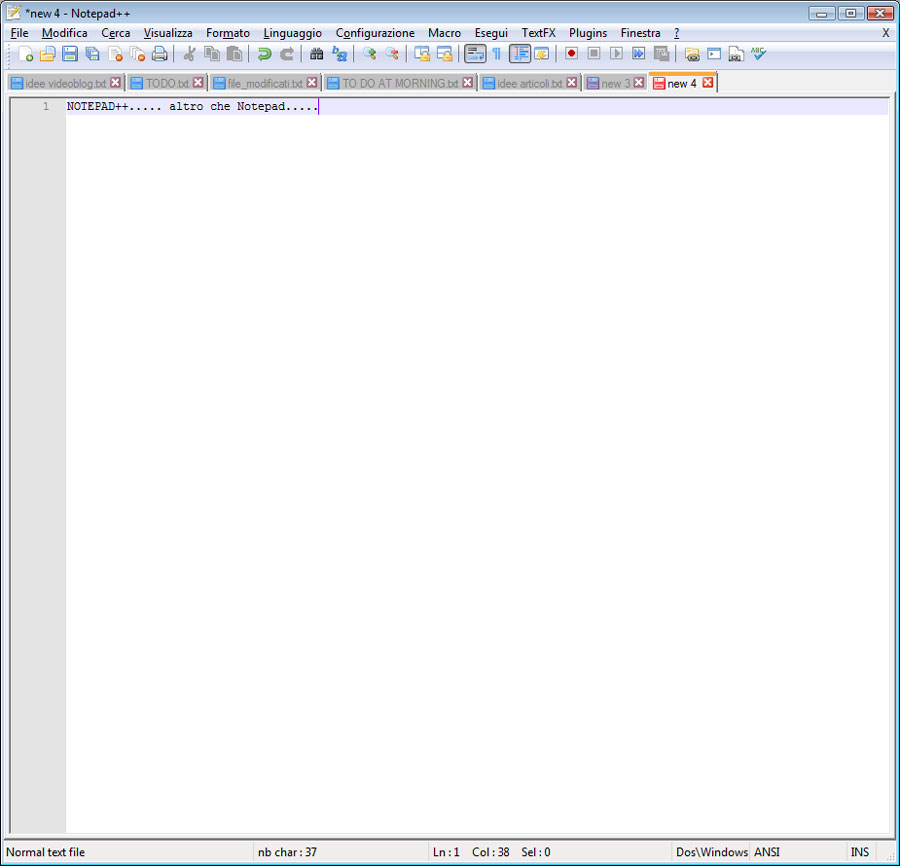Click the Zoom In magnifier icon

click(369, 54)
